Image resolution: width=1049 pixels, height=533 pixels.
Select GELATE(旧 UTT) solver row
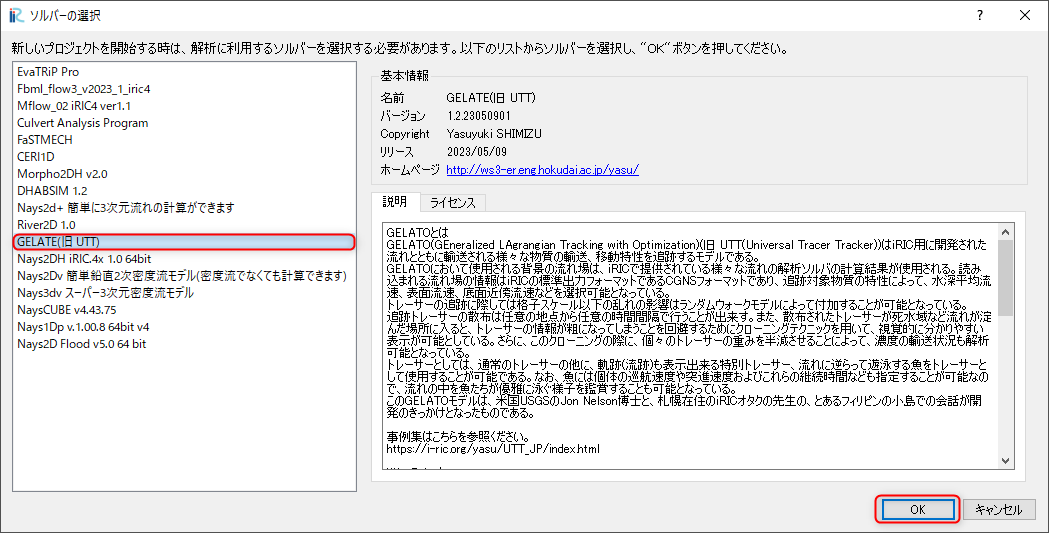coord(184,242)
